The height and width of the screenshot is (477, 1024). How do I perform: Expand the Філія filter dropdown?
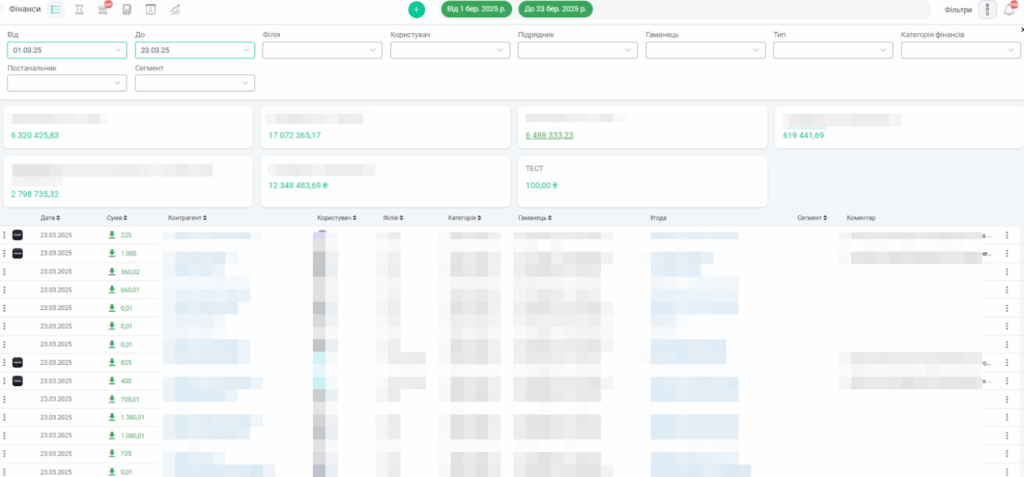coord(322,50)
